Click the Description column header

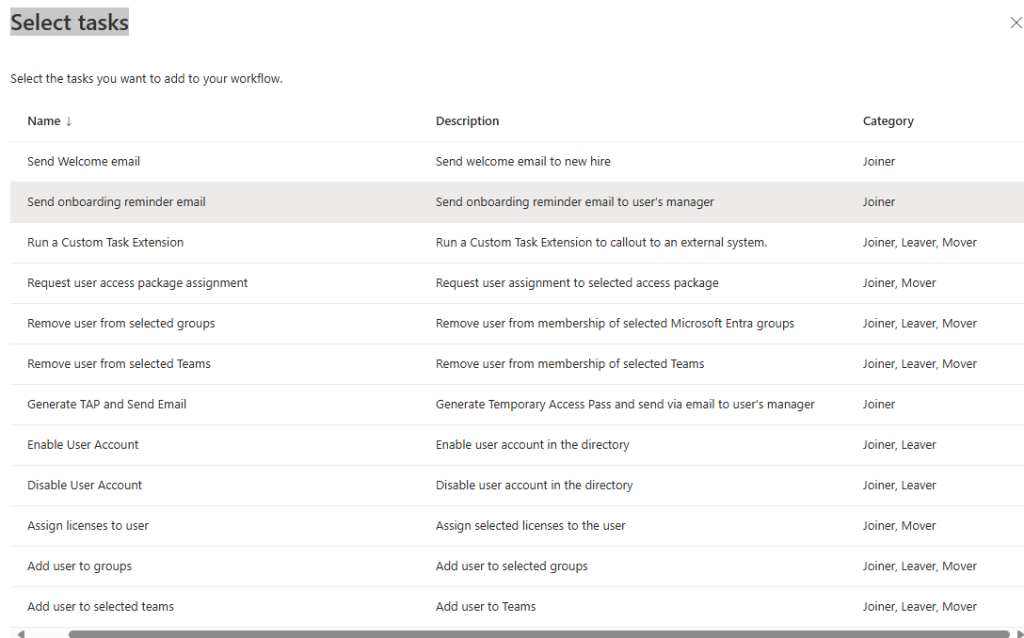[x=467, y=121]
